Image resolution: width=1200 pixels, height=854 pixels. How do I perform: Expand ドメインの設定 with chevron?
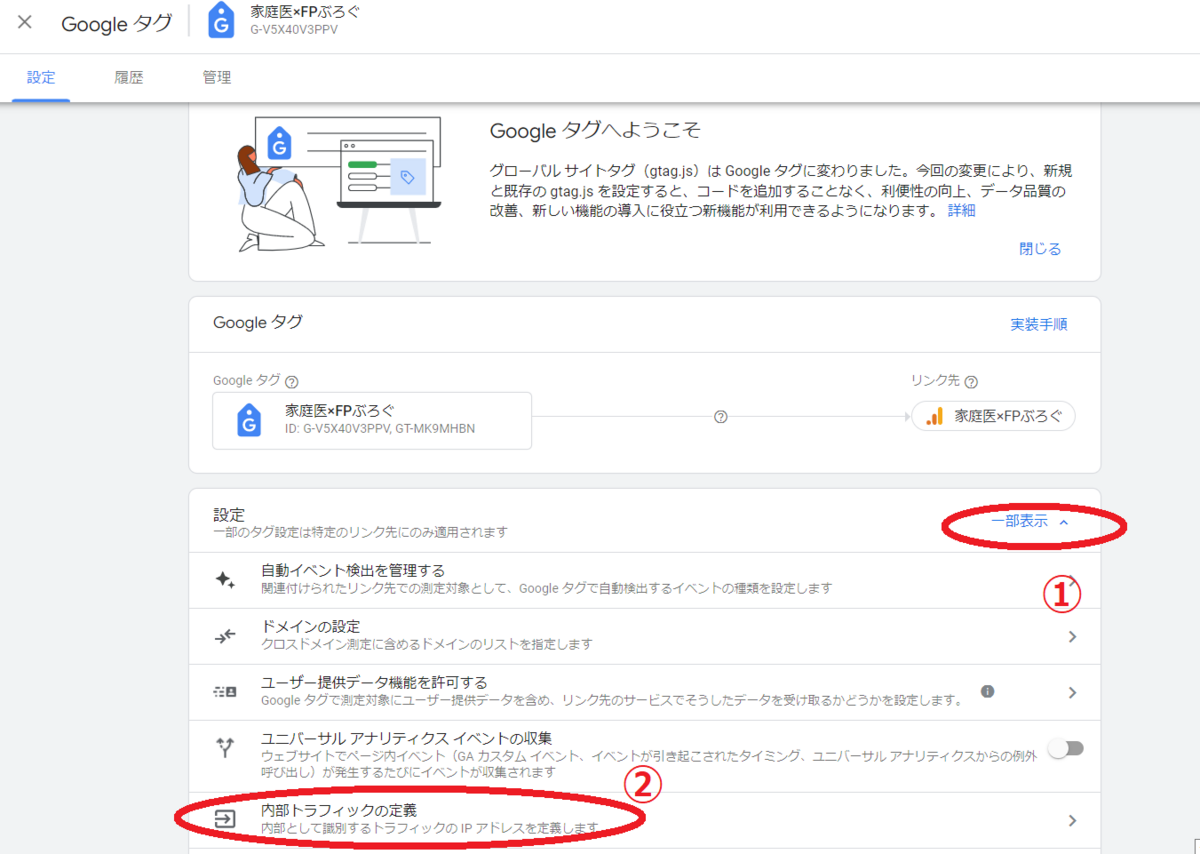point(1072,637)
